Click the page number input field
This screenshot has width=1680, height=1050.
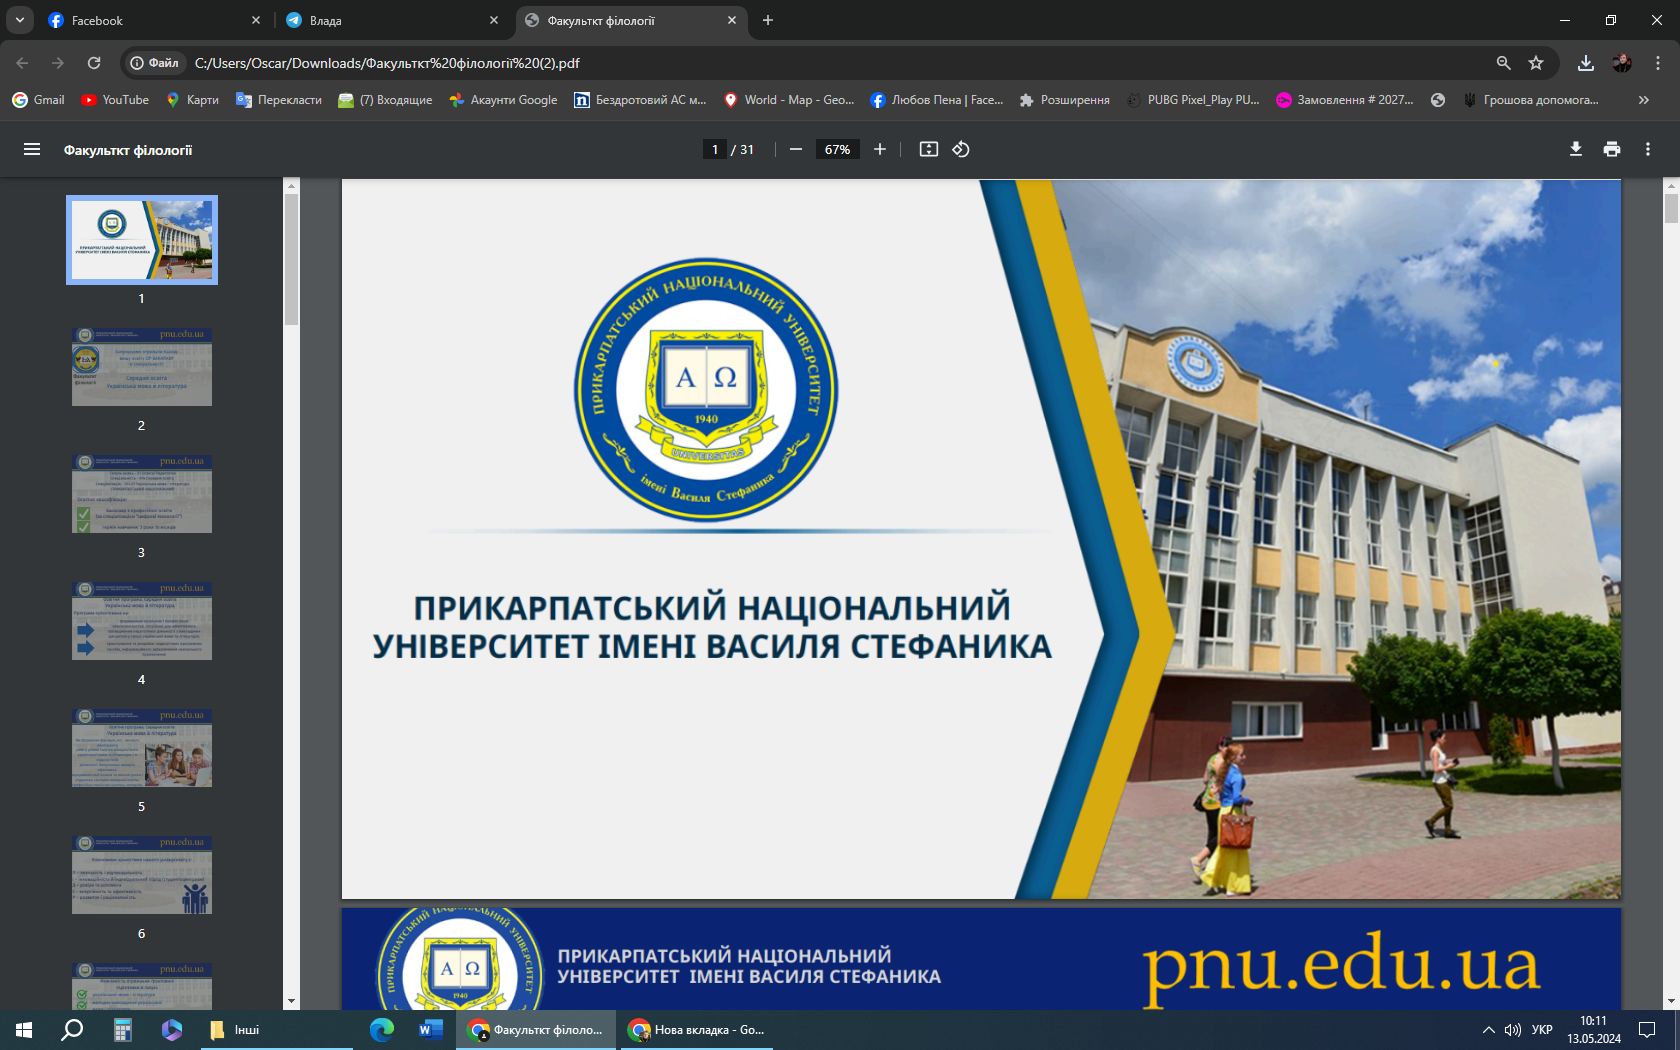[714, 149]
